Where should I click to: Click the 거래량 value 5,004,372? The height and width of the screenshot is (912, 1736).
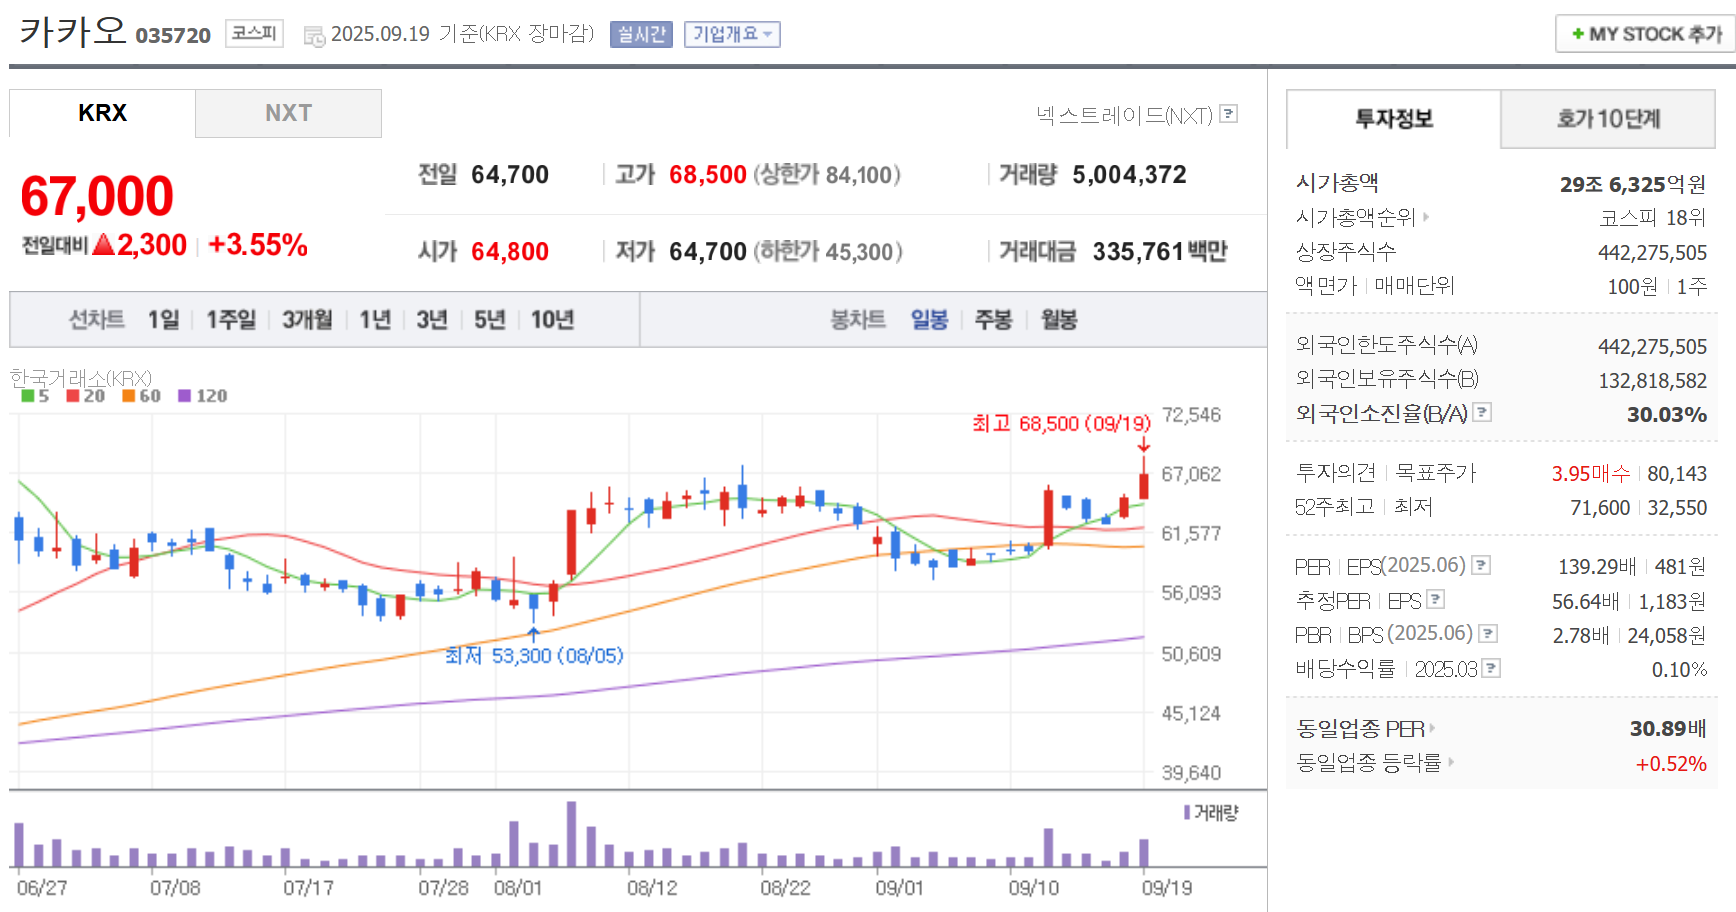tap(1129, 175)
